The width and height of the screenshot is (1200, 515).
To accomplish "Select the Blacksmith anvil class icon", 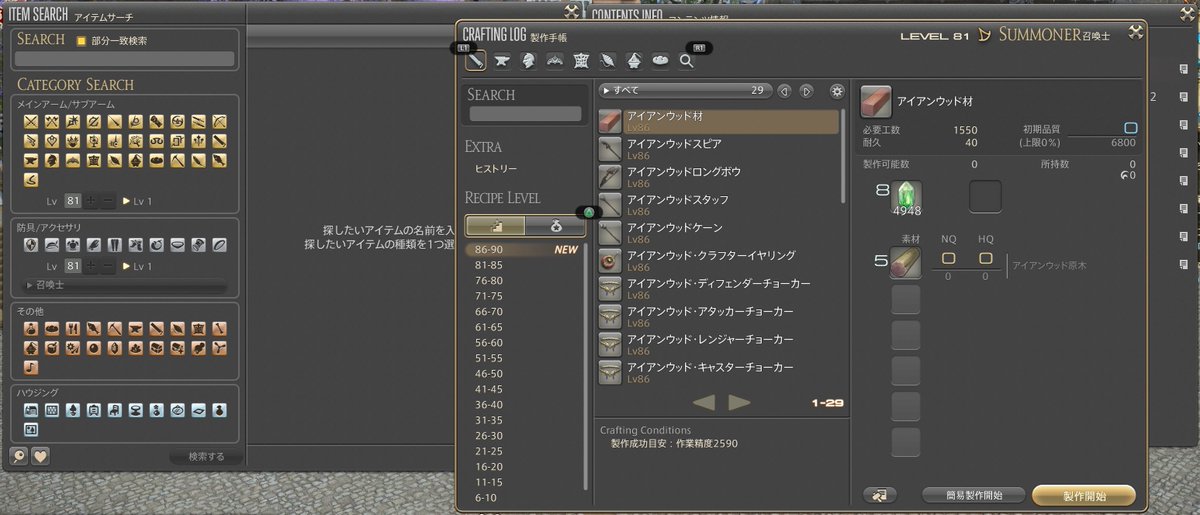I will point(502,60).
